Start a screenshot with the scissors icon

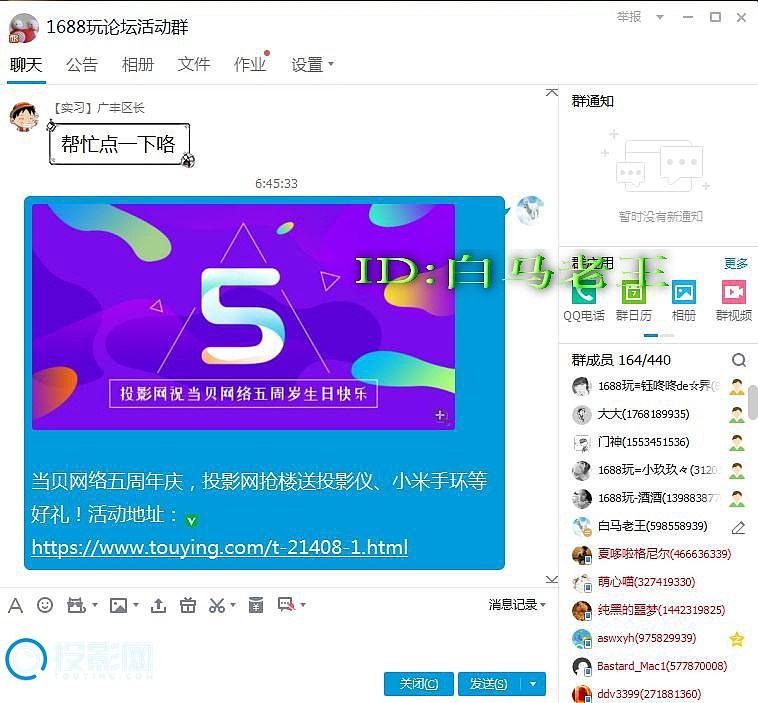click(217, 605)
